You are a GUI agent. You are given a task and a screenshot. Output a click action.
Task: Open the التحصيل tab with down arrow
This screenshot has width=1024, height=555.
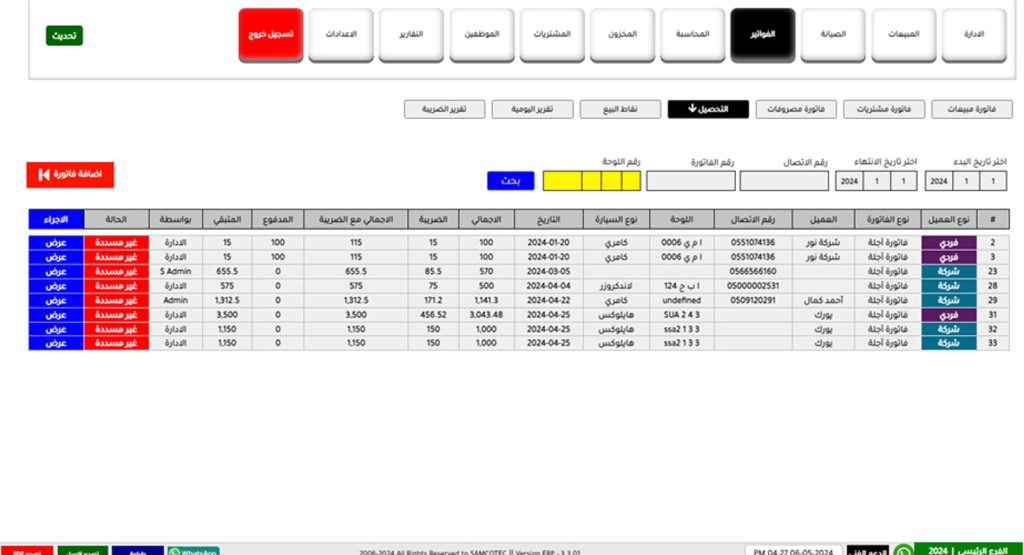click(x=707, y=109)
